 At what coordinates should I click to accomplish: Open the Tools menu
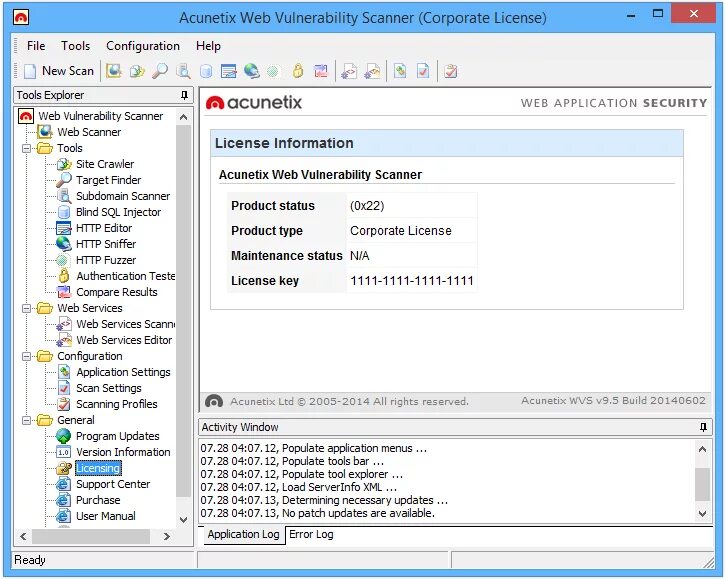tap(75, 46)
